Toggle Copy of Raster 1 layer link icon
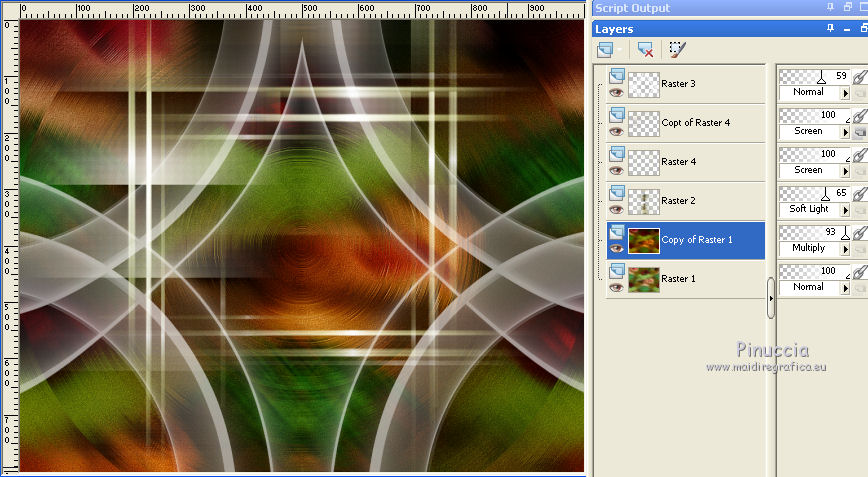The height and width of the screenshot is (477, 868). click(860, 232)
